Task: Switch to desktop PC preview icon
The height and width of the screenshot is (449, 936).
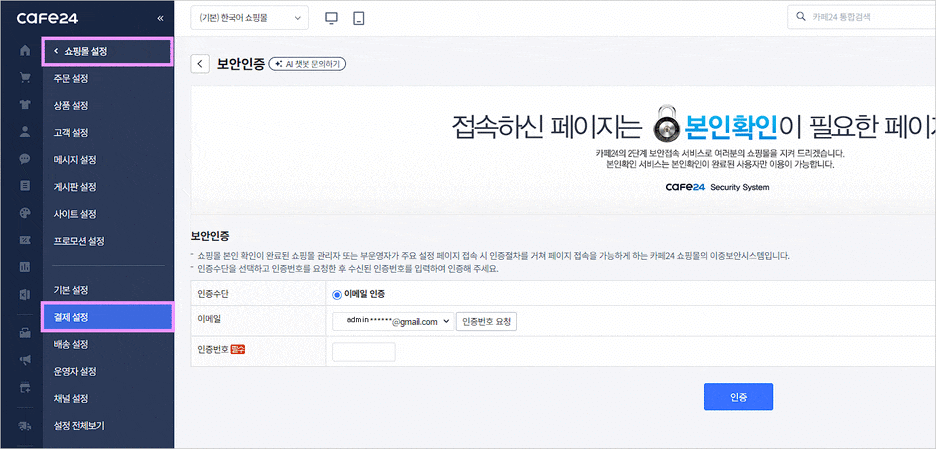Action: [x=331, y=18]
